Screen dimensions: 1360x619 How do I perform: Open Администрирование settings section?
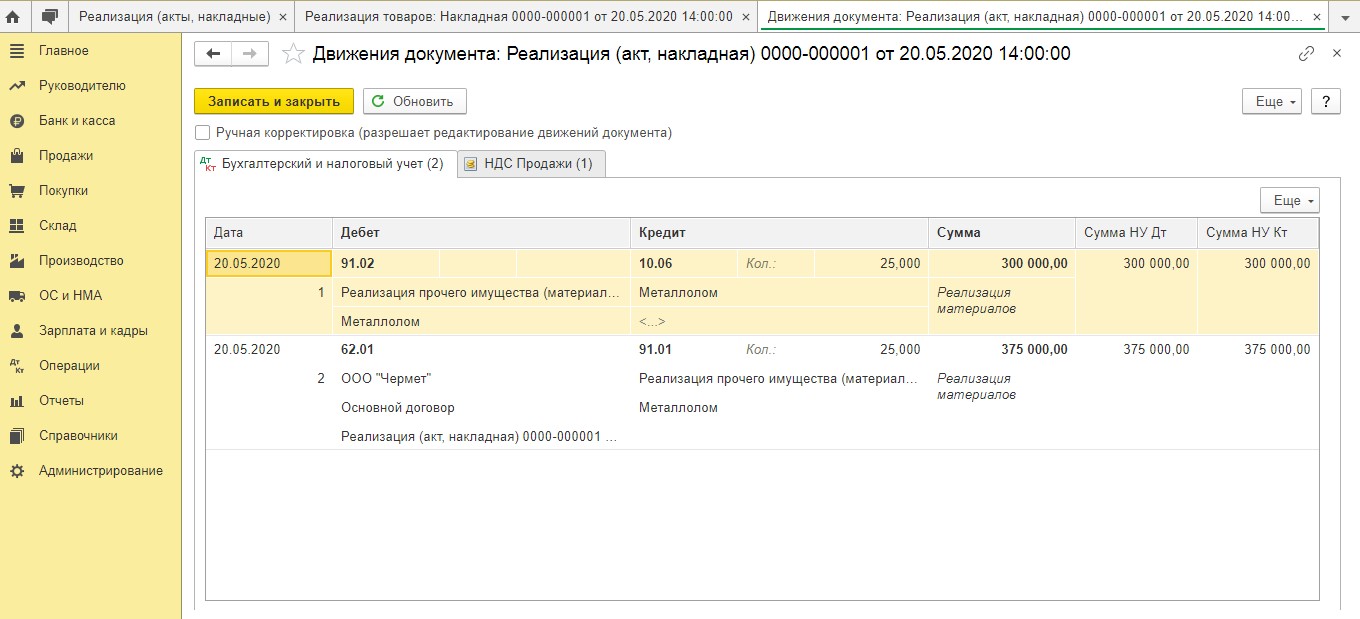[100, 471]
